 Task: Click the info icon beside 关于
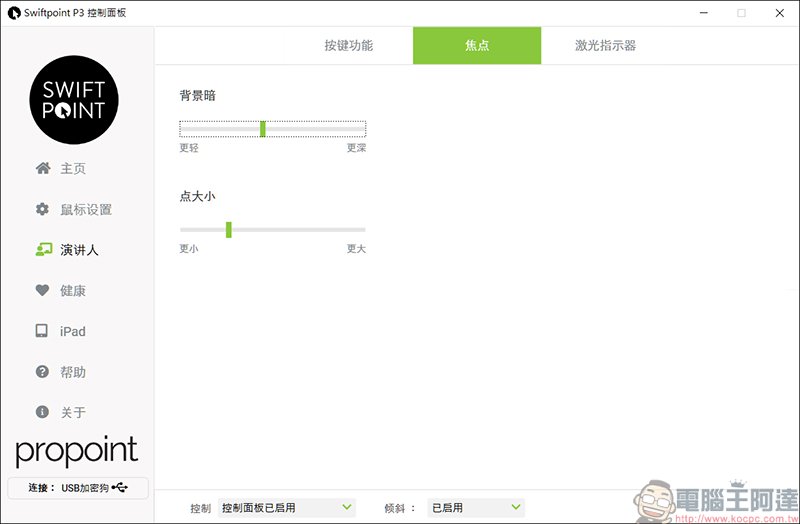point(42,412)
